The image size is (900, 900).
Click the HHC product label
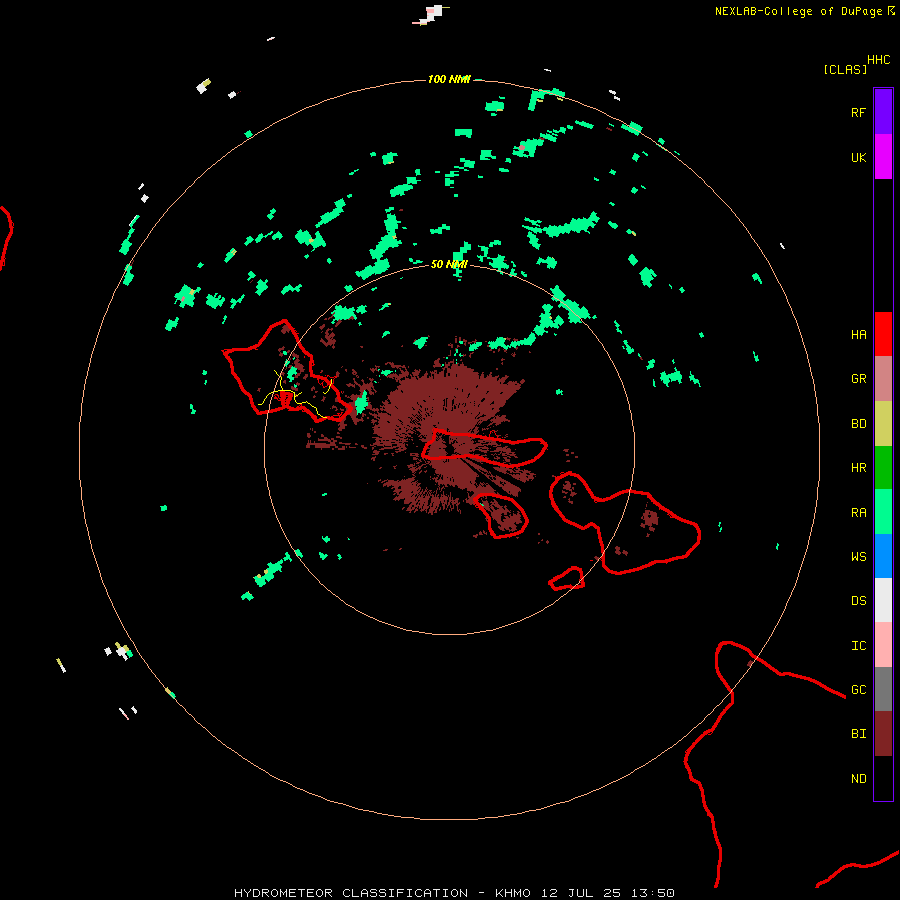coord(878,60)
